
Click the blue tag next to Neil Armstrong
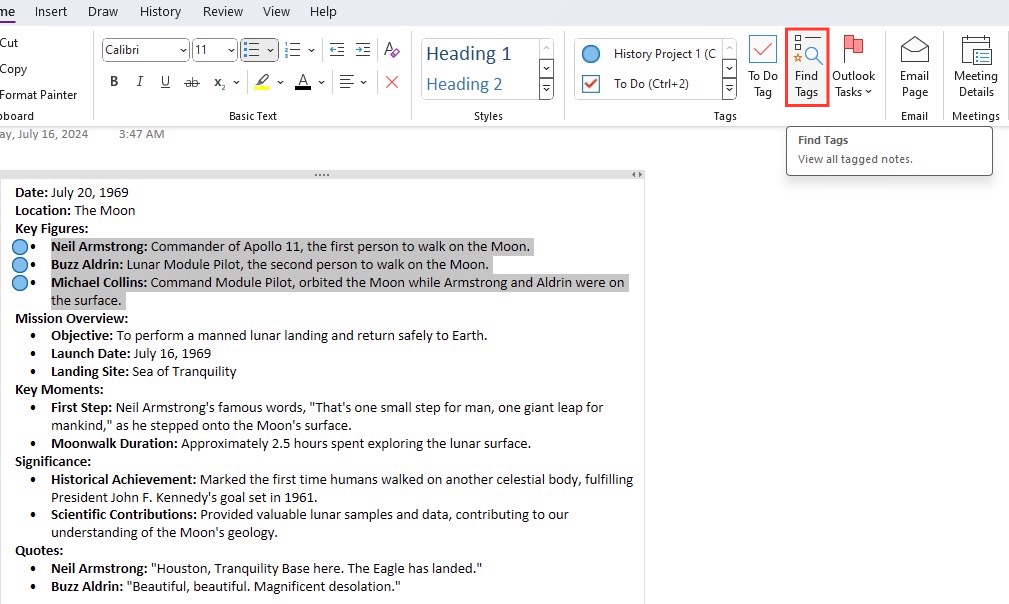click(20, 246)
